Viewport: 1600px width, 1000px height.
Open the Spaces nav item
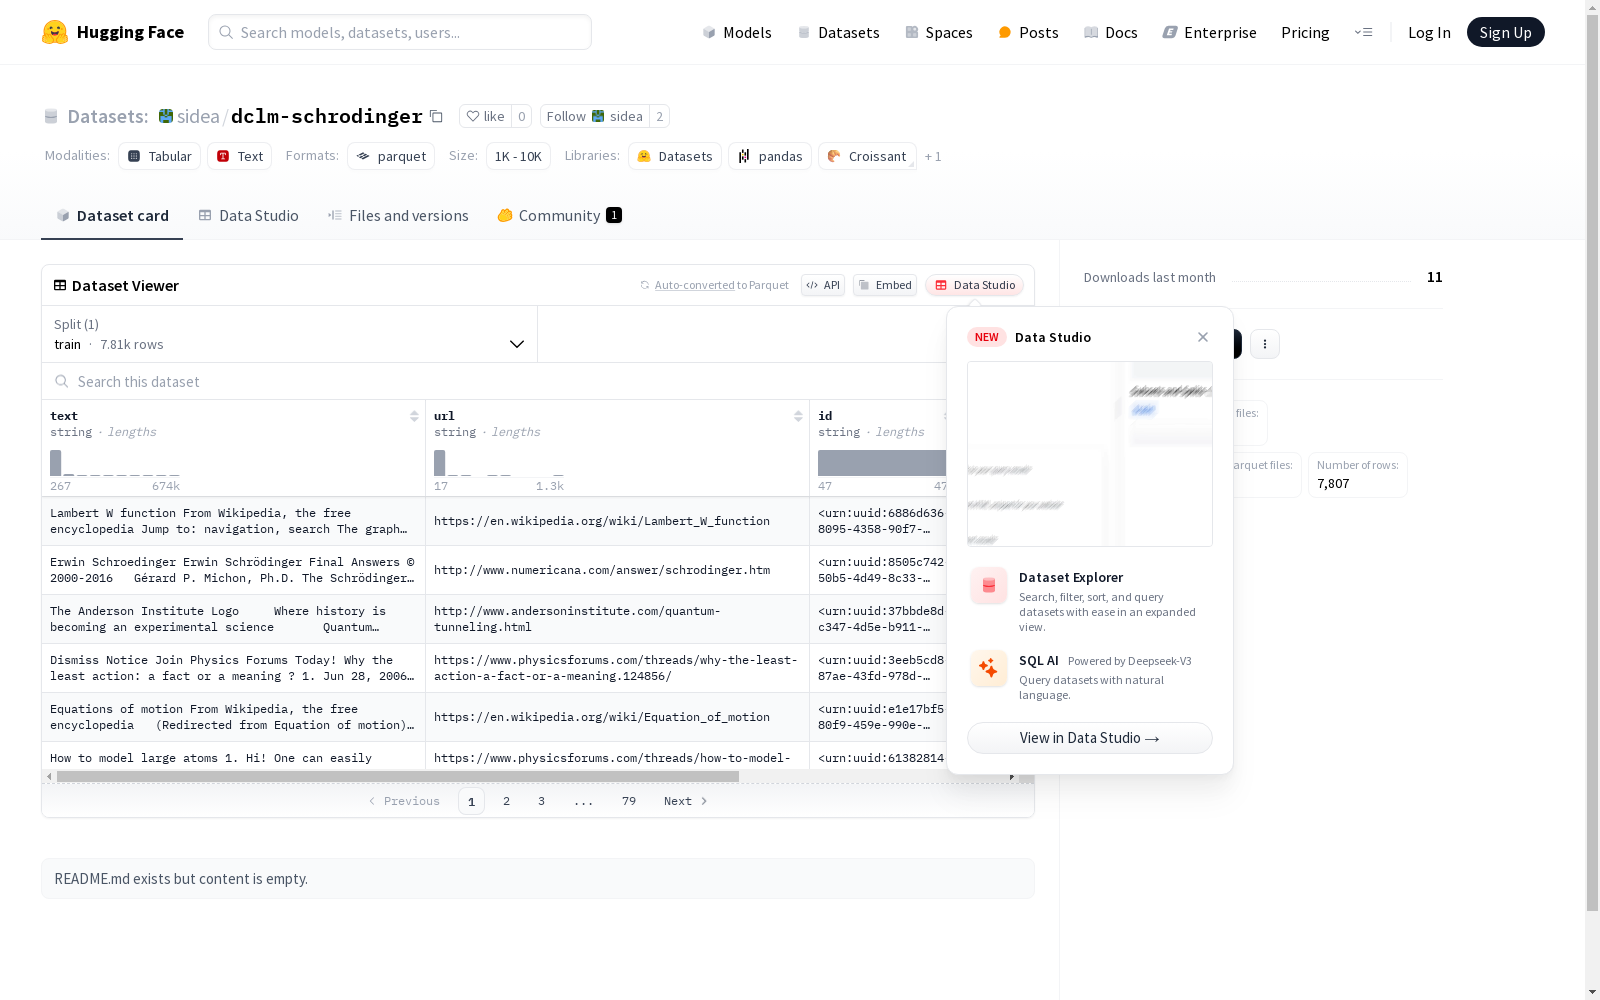(x=938, y=32)
